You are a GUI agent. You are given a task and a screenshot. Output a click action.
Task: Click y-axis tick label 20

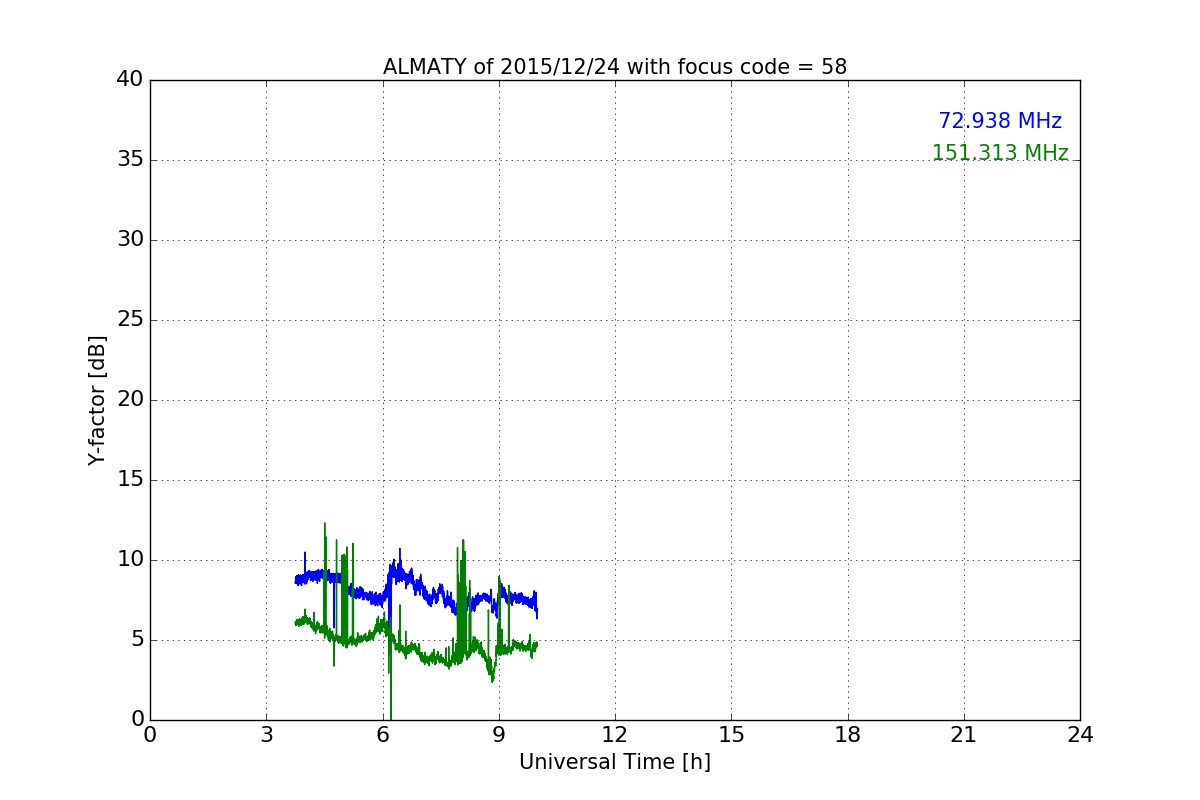click(130, 400)
